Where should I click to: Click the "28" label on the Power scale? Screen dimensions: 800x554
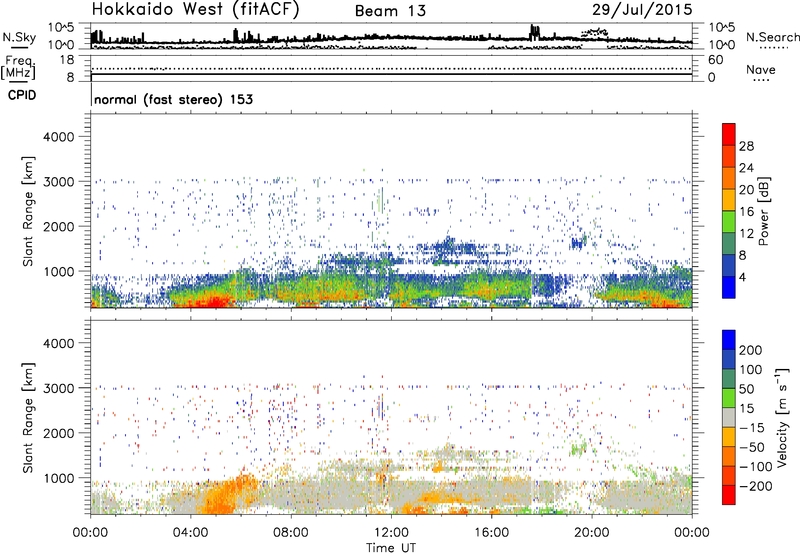pos(746,146)
